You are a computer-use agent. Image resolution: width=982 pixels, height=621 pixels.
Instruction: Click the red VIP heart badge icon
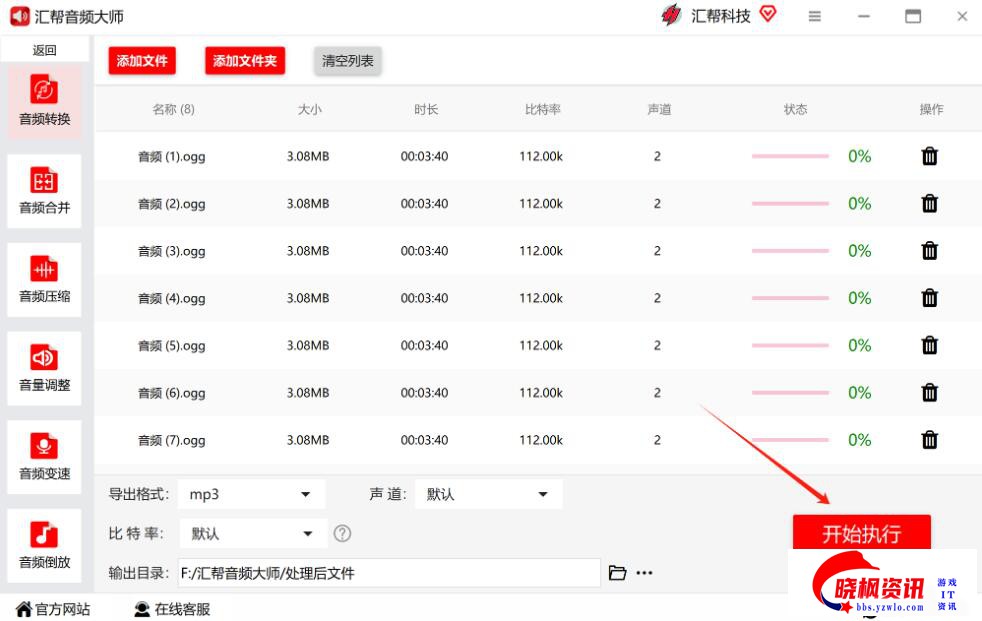pyautogui.click(x=768, y=14)
